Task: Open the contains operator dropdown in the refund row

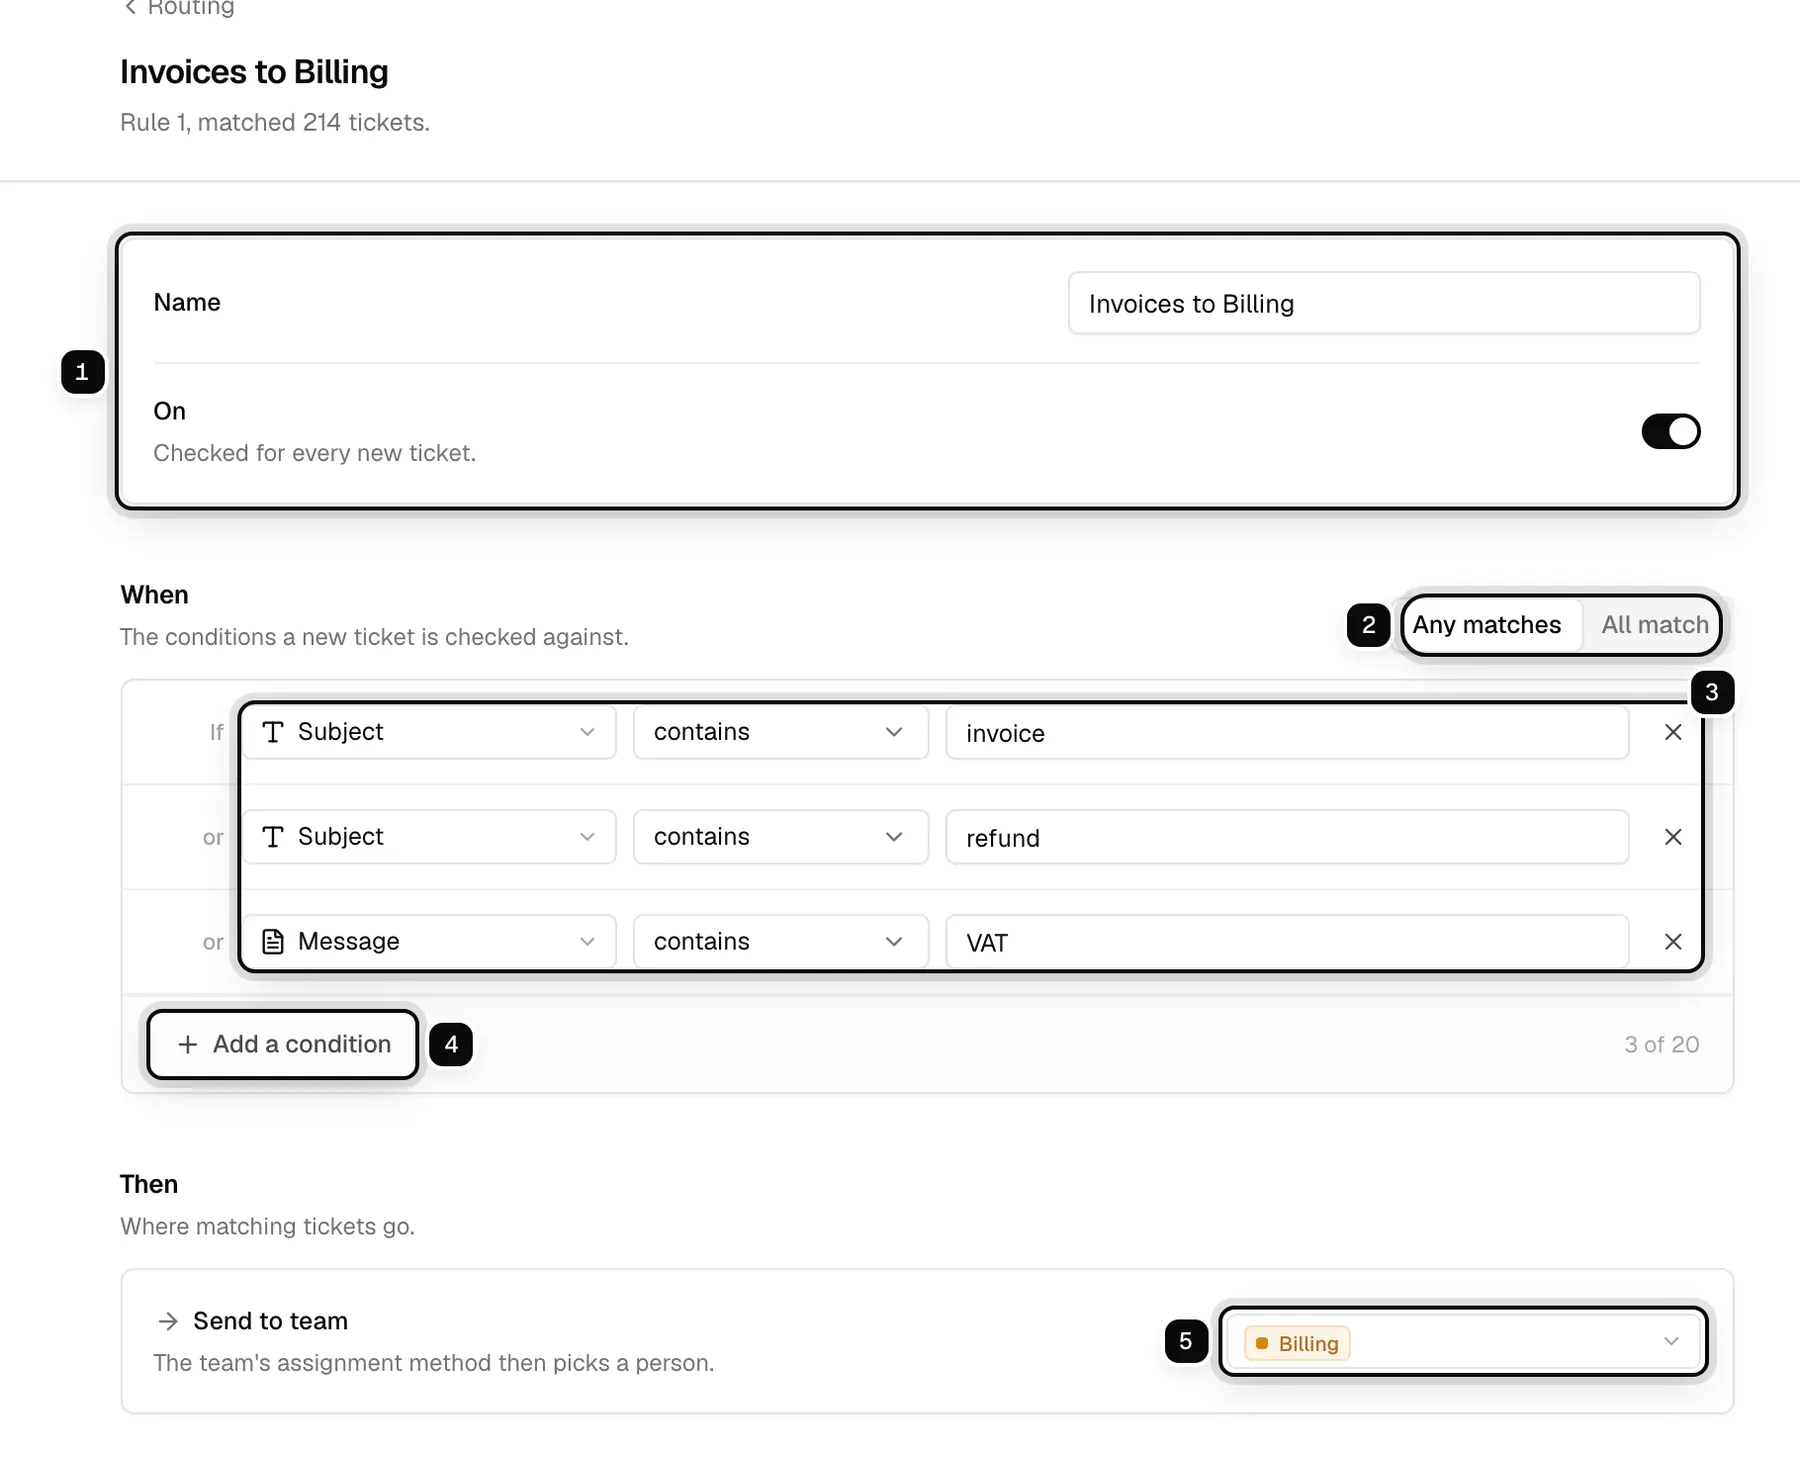Action: click(x=781, y=837)
